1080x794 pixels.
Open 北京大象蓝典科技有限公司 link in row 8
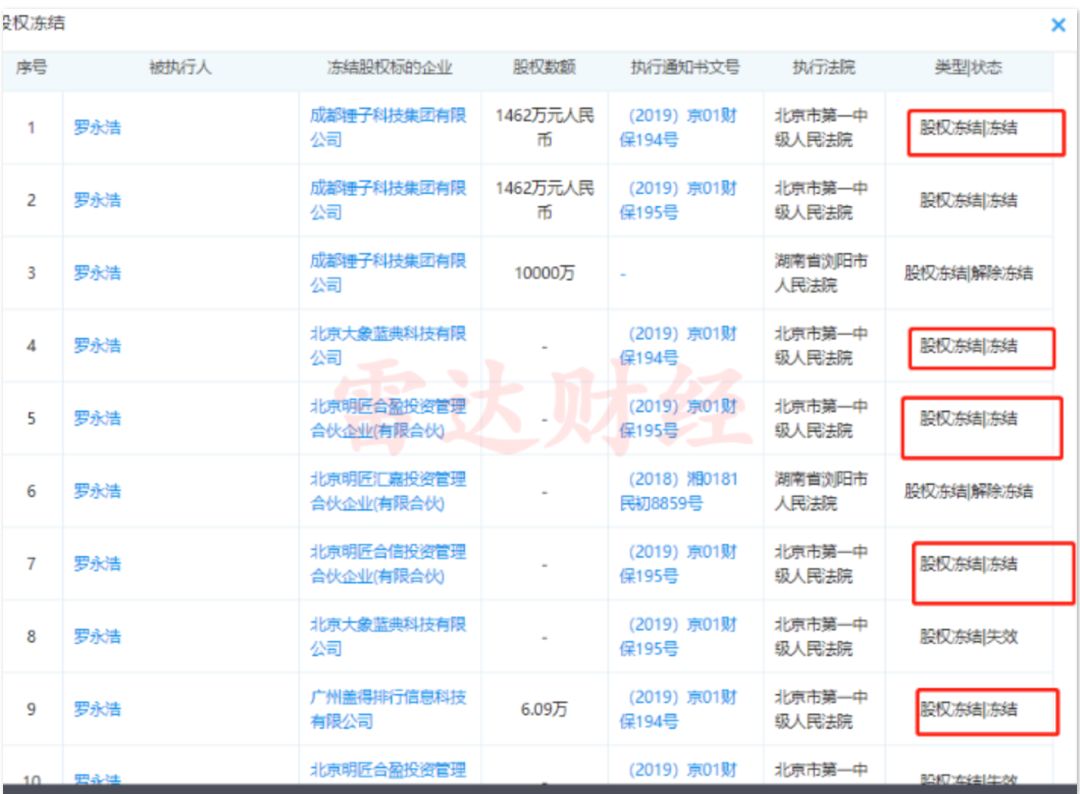(388, 636)
